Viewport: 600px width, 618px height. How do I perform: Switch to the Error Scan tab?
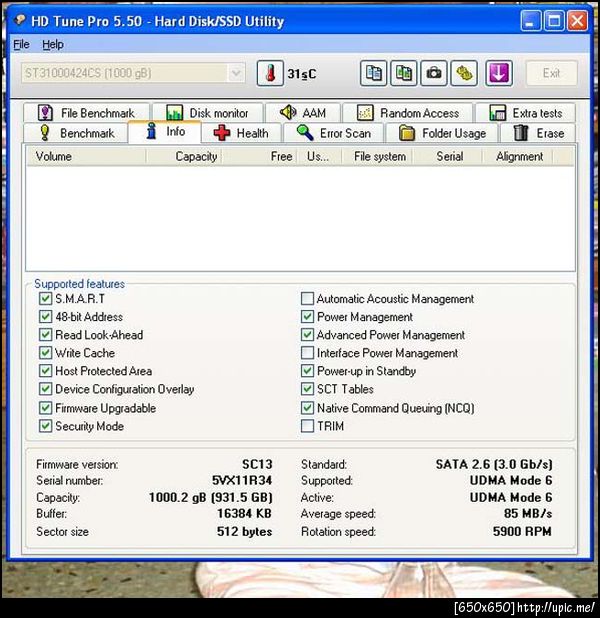coord(334,133)
